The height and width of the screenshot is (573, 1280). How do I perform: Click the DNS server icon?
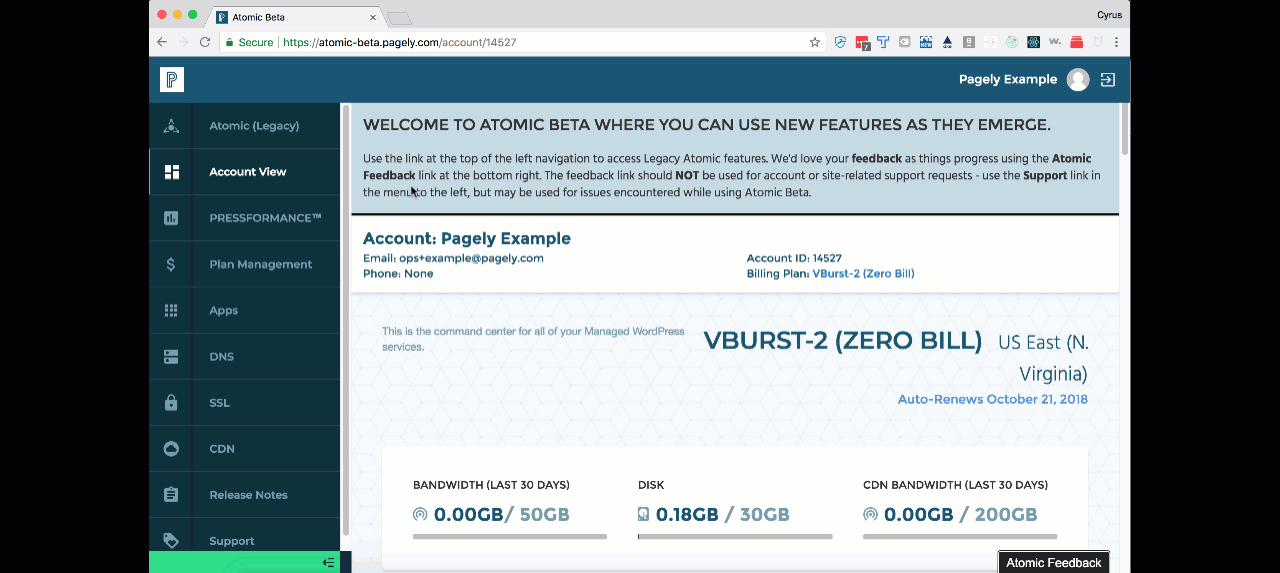171,356
